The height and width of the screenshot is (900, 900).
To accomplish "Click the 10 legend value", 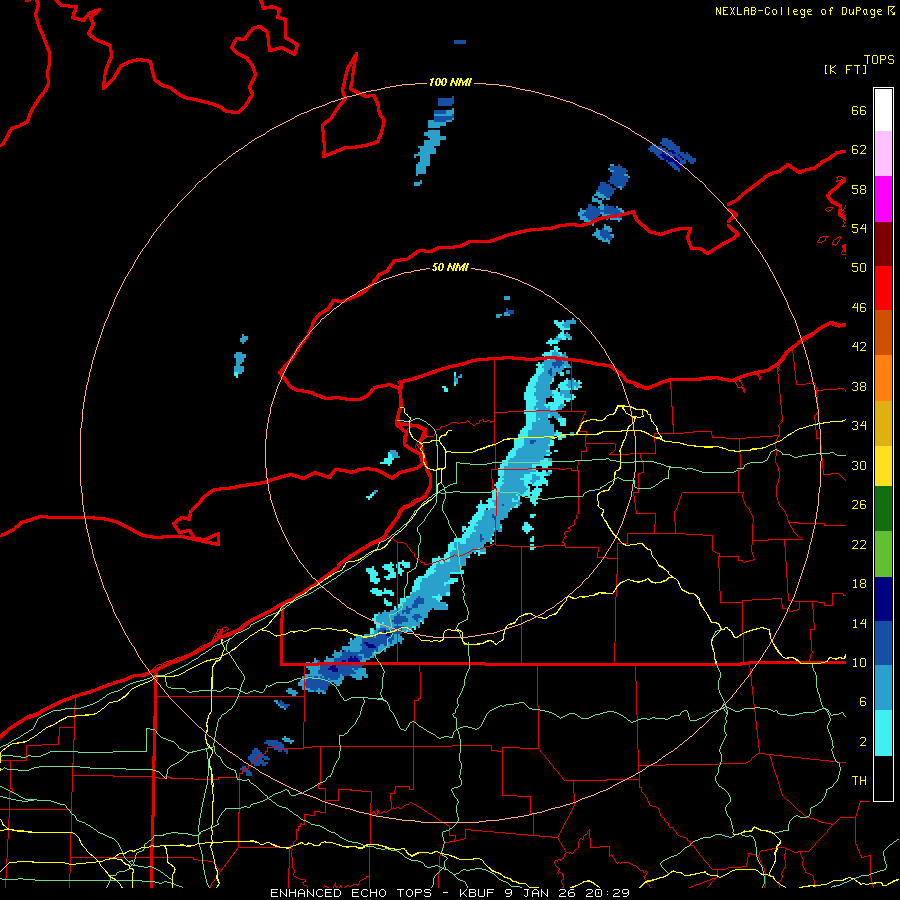I will click(x=859, y=662).
